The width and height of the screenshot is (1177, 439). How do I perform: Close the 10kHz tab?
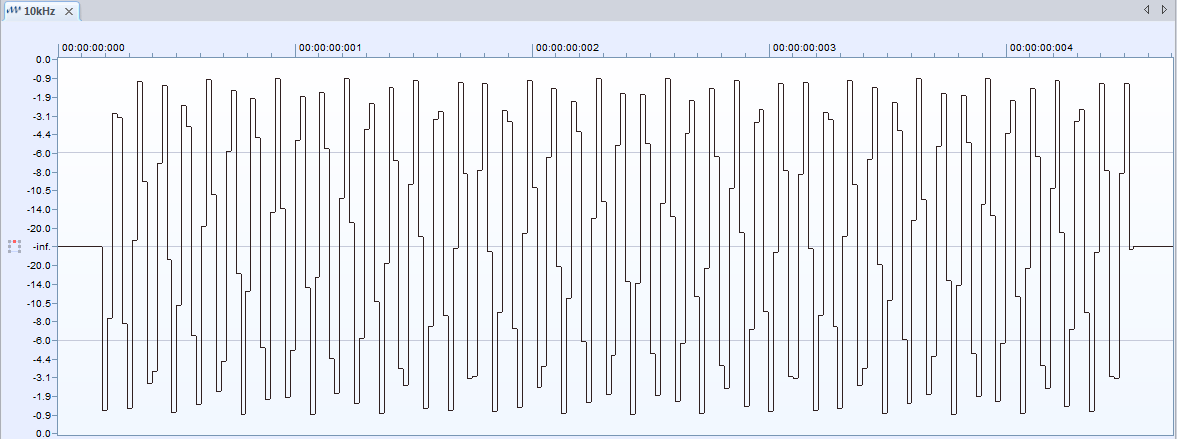[69, 11]
